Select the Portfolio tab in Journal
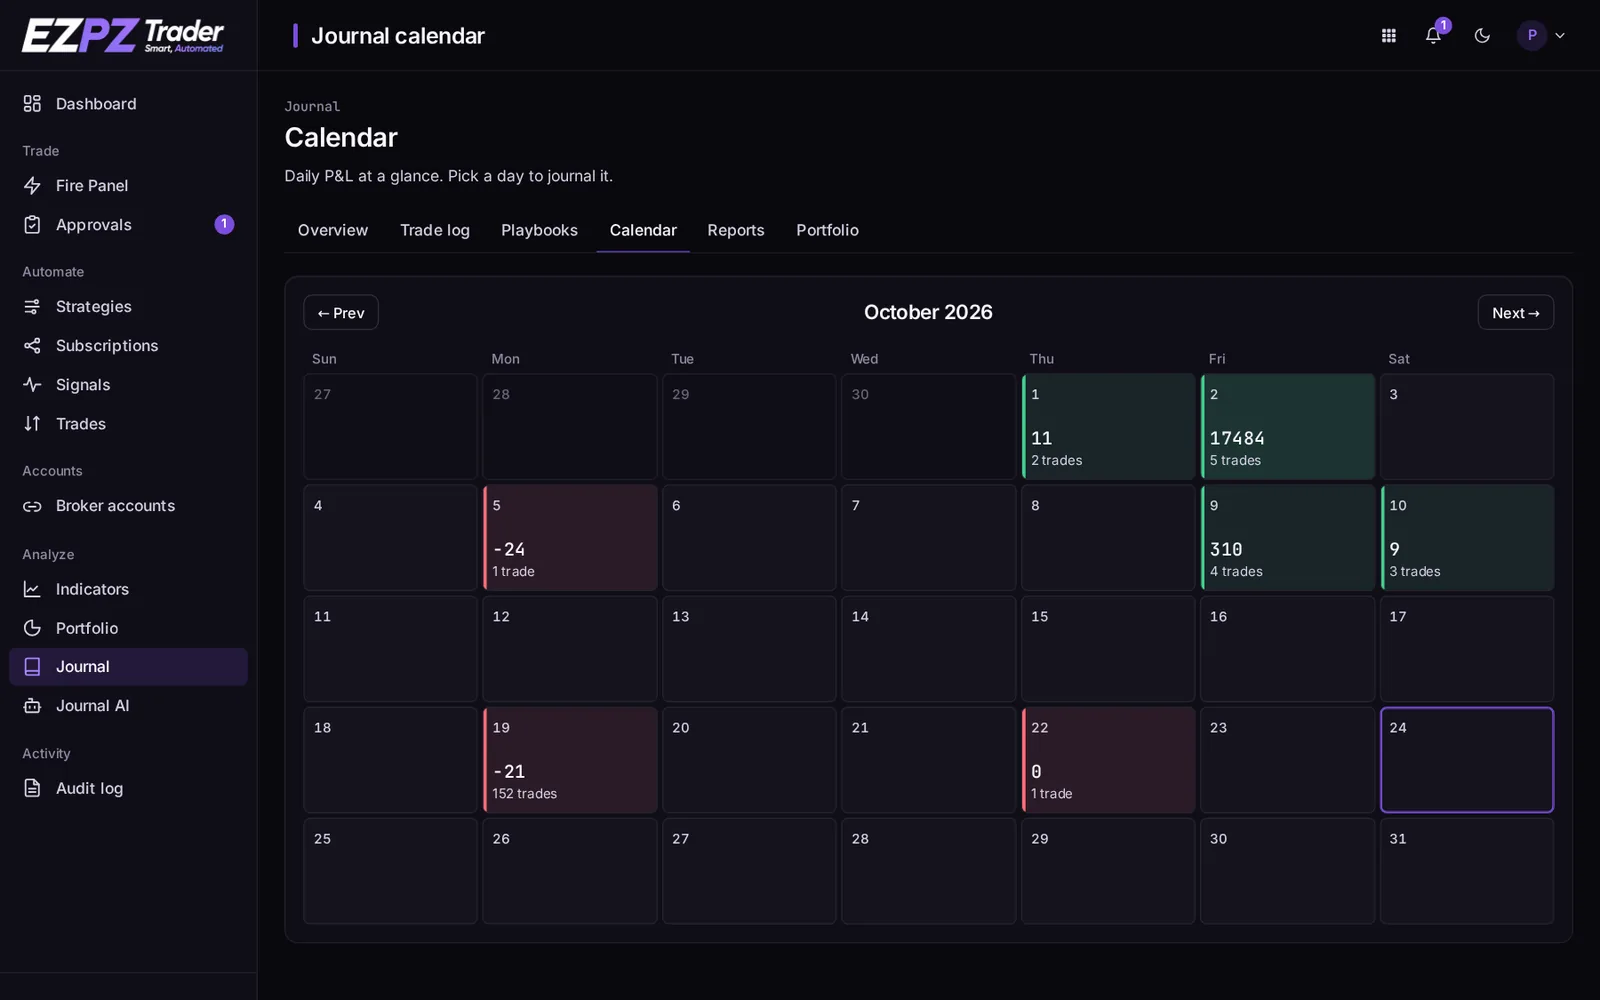This screenshot has width=1600, height=1000. (827, 230)
